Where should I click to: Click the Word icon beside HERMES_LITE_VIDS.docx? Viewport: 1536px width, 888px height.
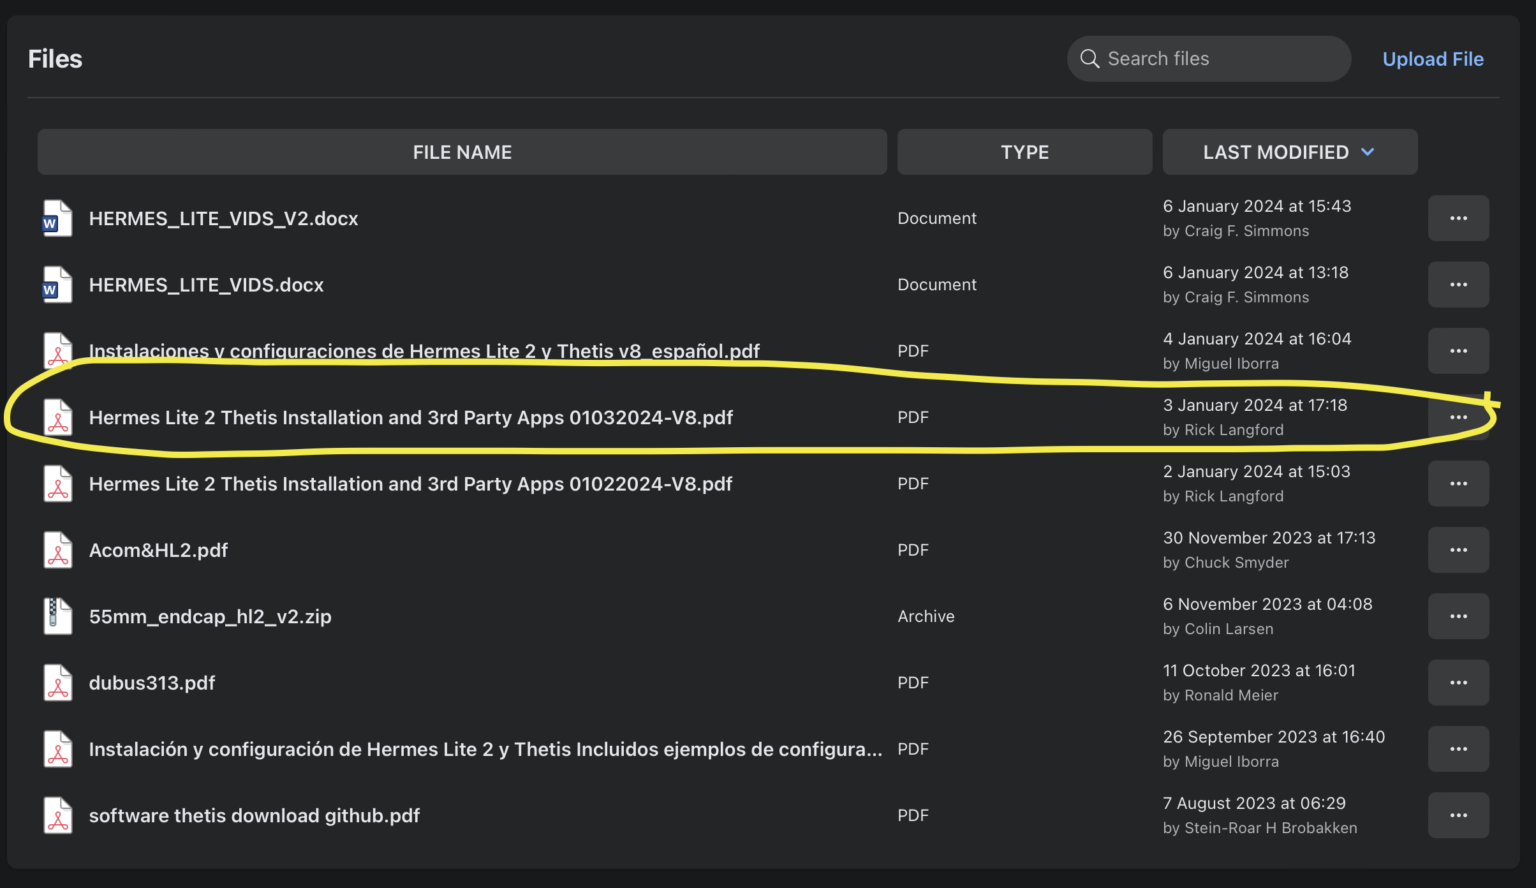pos(57,285)
